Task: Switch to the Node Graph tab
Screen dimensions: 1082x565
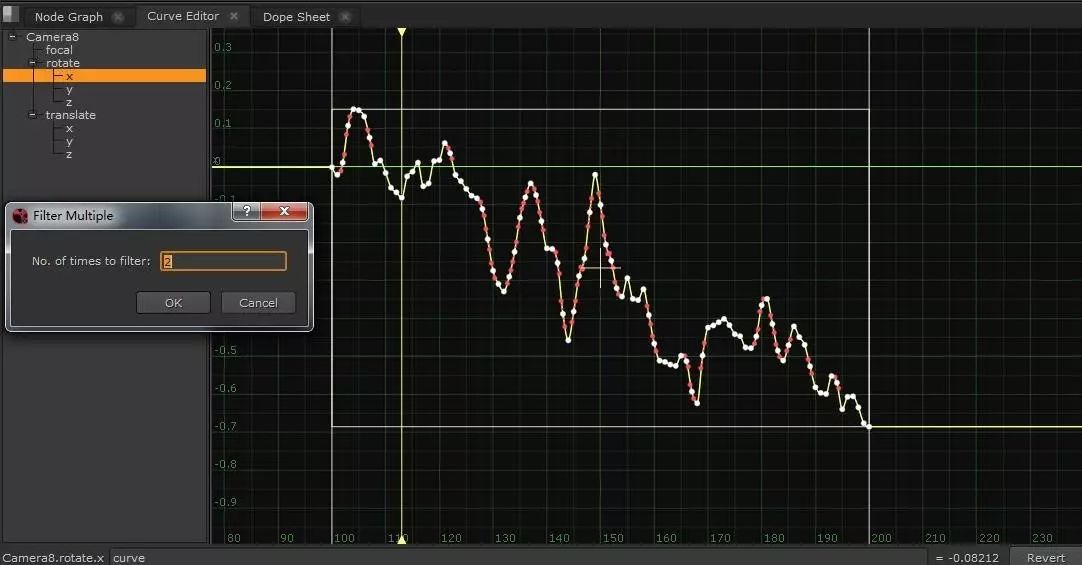Action: click(x=68, y=17)
